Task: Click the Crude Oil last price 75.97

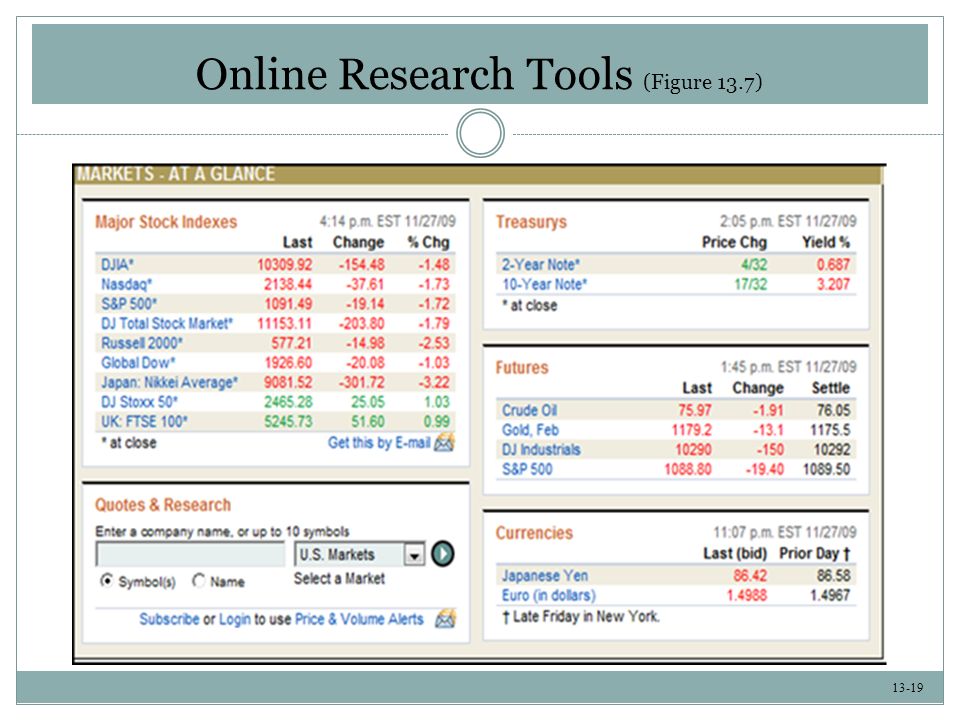Action: click(695, 410)
